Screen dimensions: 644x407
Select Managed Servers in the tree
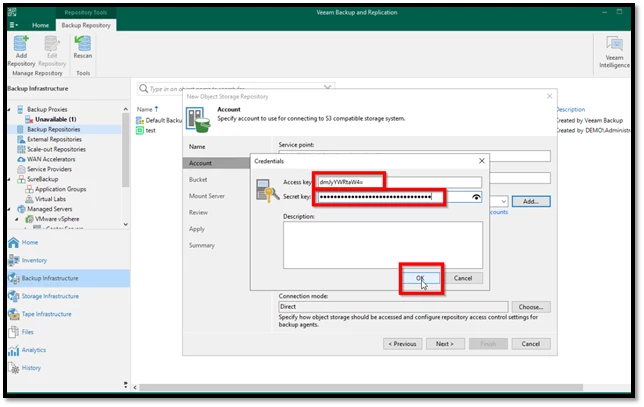[x=49, y=209]
